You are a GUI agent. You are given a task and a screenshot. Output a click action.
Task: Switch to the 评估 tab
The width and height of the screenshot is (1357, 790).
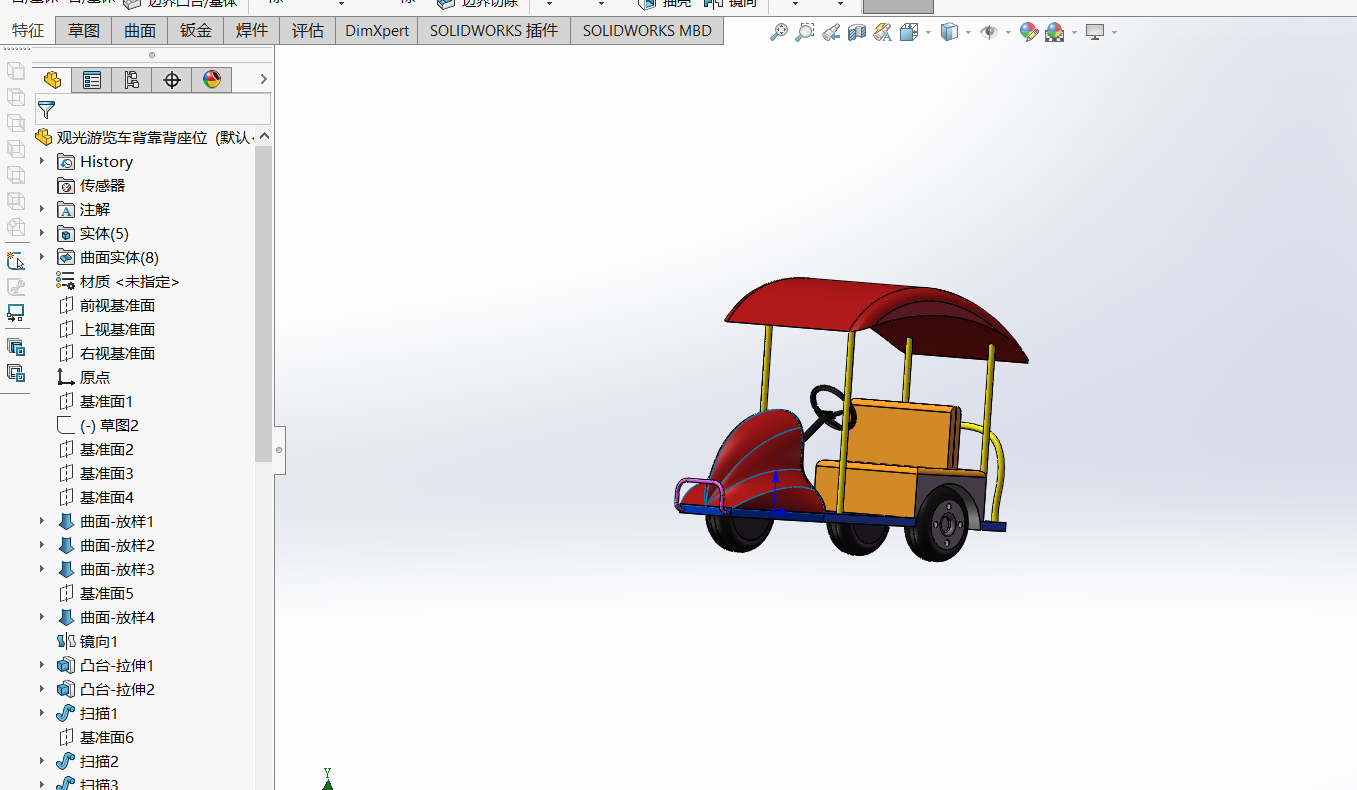[308, 30]
